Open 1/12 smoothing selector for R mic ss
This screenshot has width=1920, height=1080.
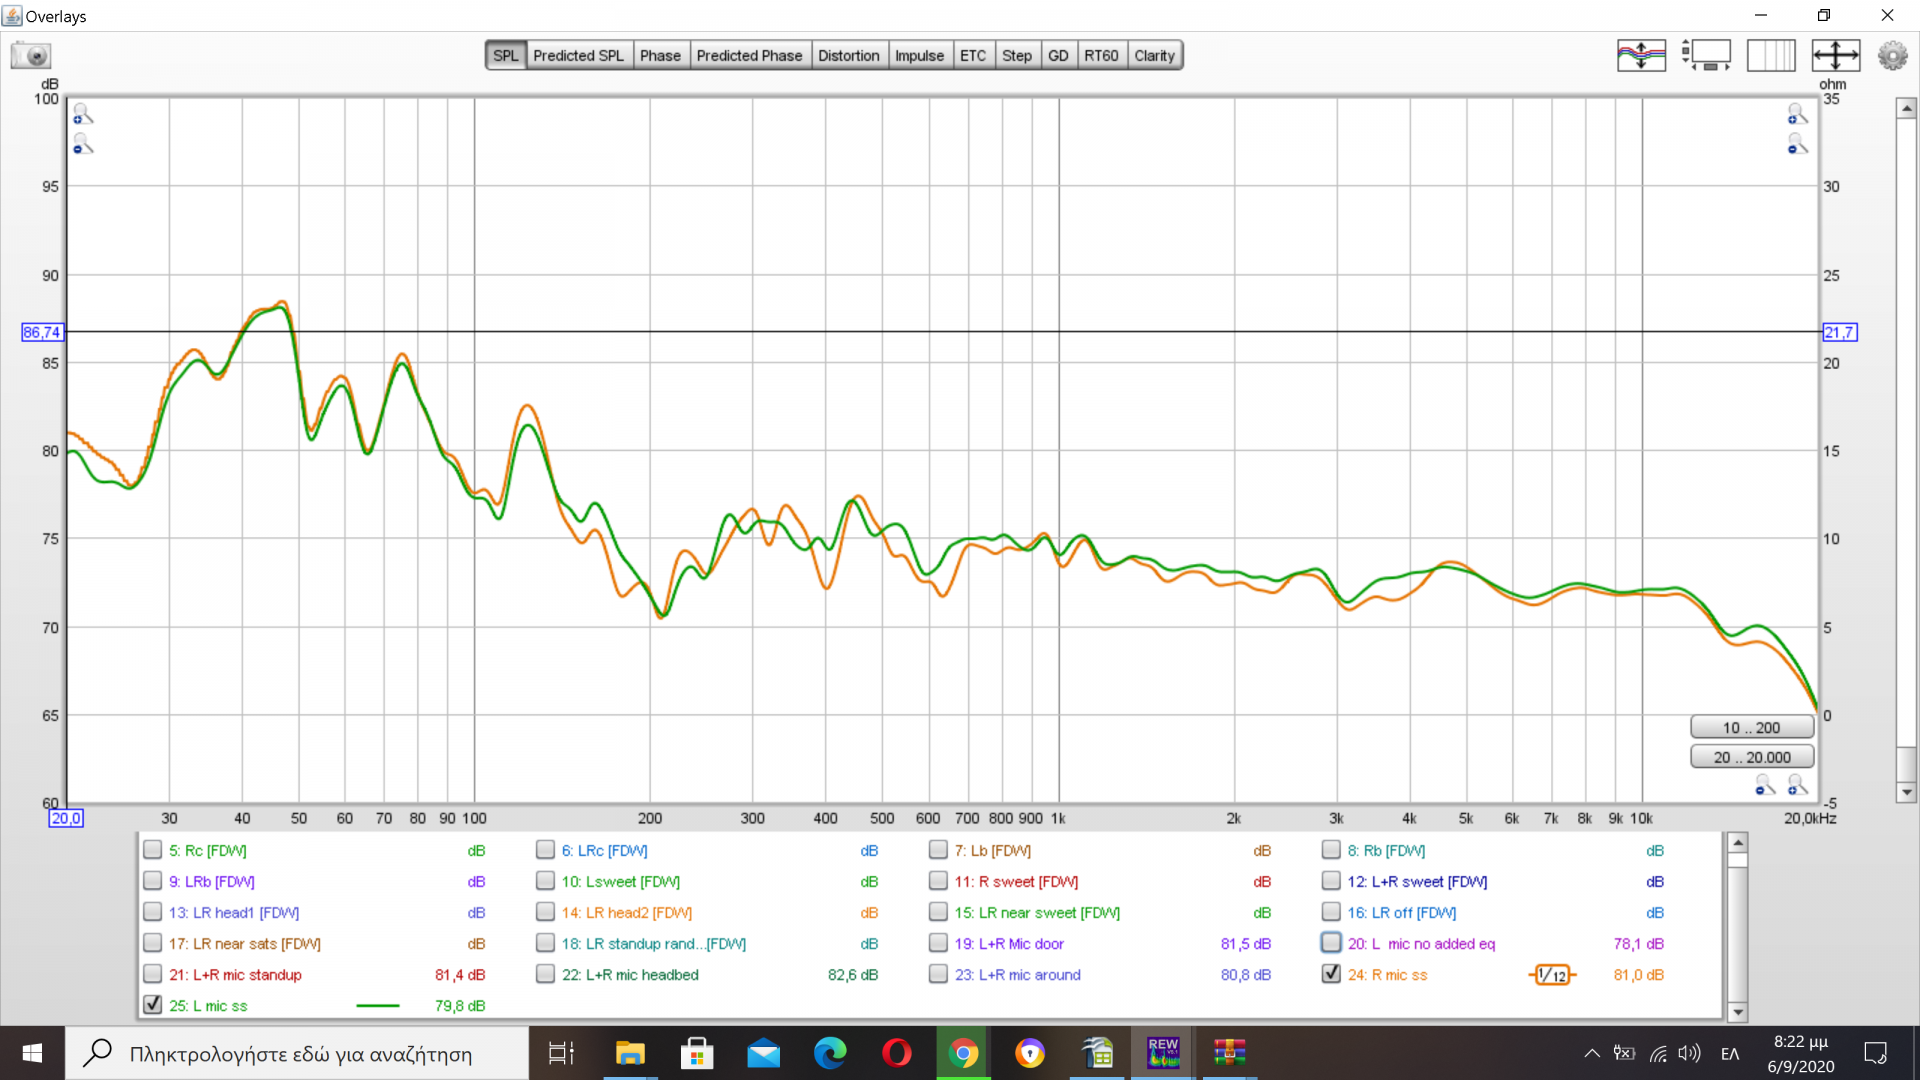click(1552, 974)
